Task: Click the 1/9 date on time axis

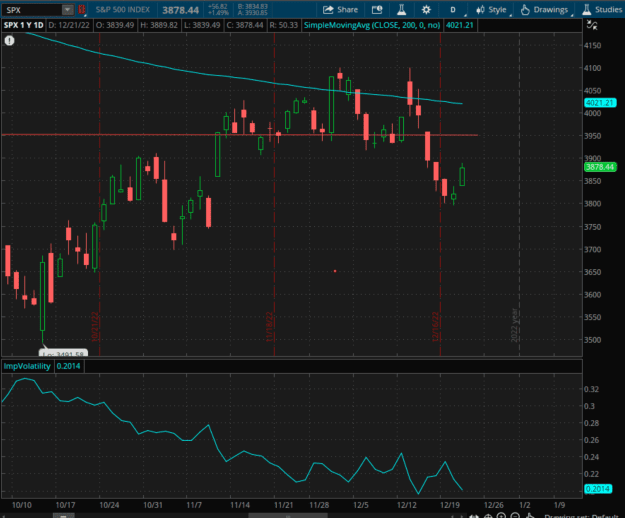Action: [x=559, y=505]
